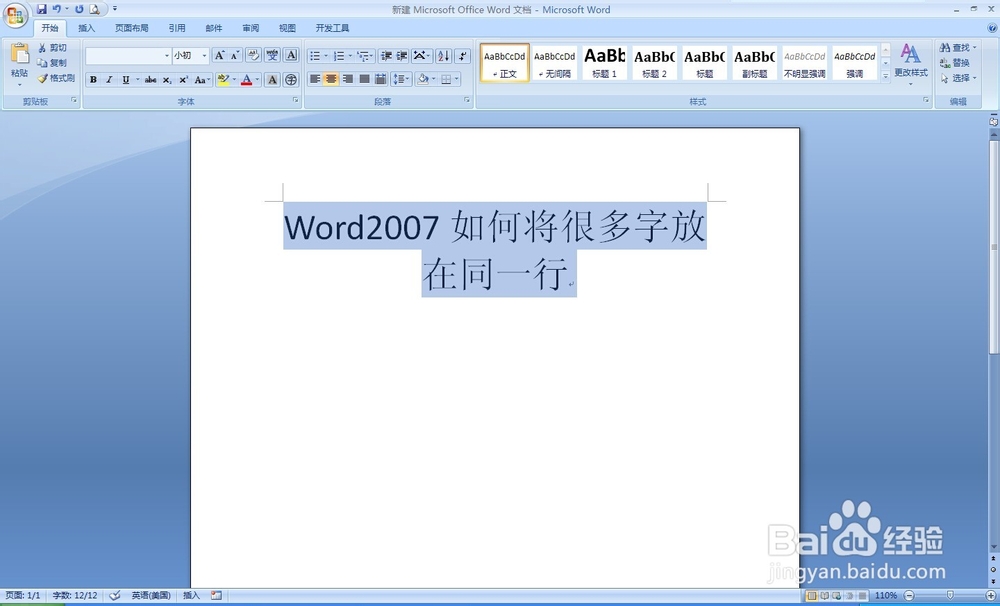Open the font name combo box

(128, 55)
